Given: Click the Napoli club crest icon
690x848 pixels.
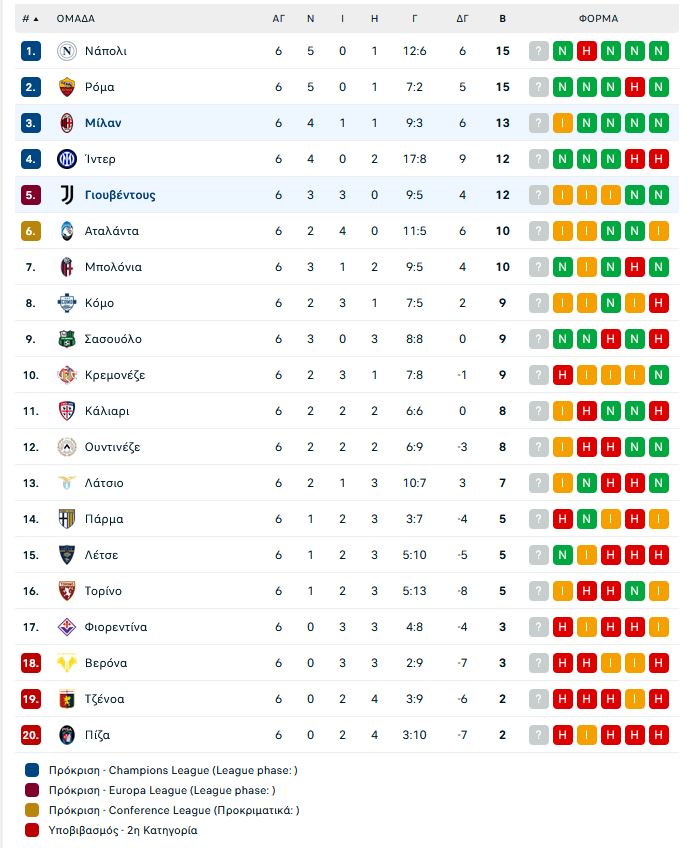Looking at the screenshot, I should point(67,51).
